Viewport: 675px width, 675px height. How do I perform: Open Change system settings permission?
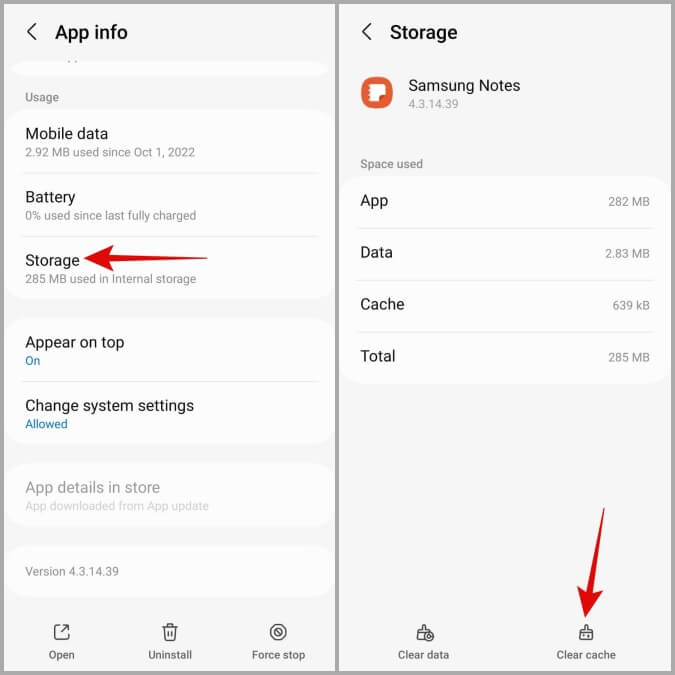point(170,413)
